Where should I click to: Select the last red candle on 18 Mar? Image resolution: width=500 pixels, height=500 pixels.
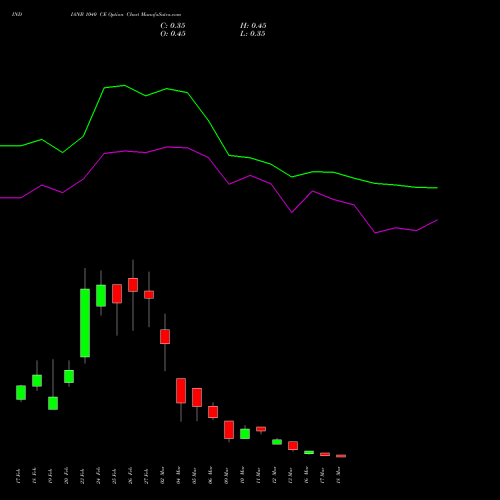(x=341, y=456)
